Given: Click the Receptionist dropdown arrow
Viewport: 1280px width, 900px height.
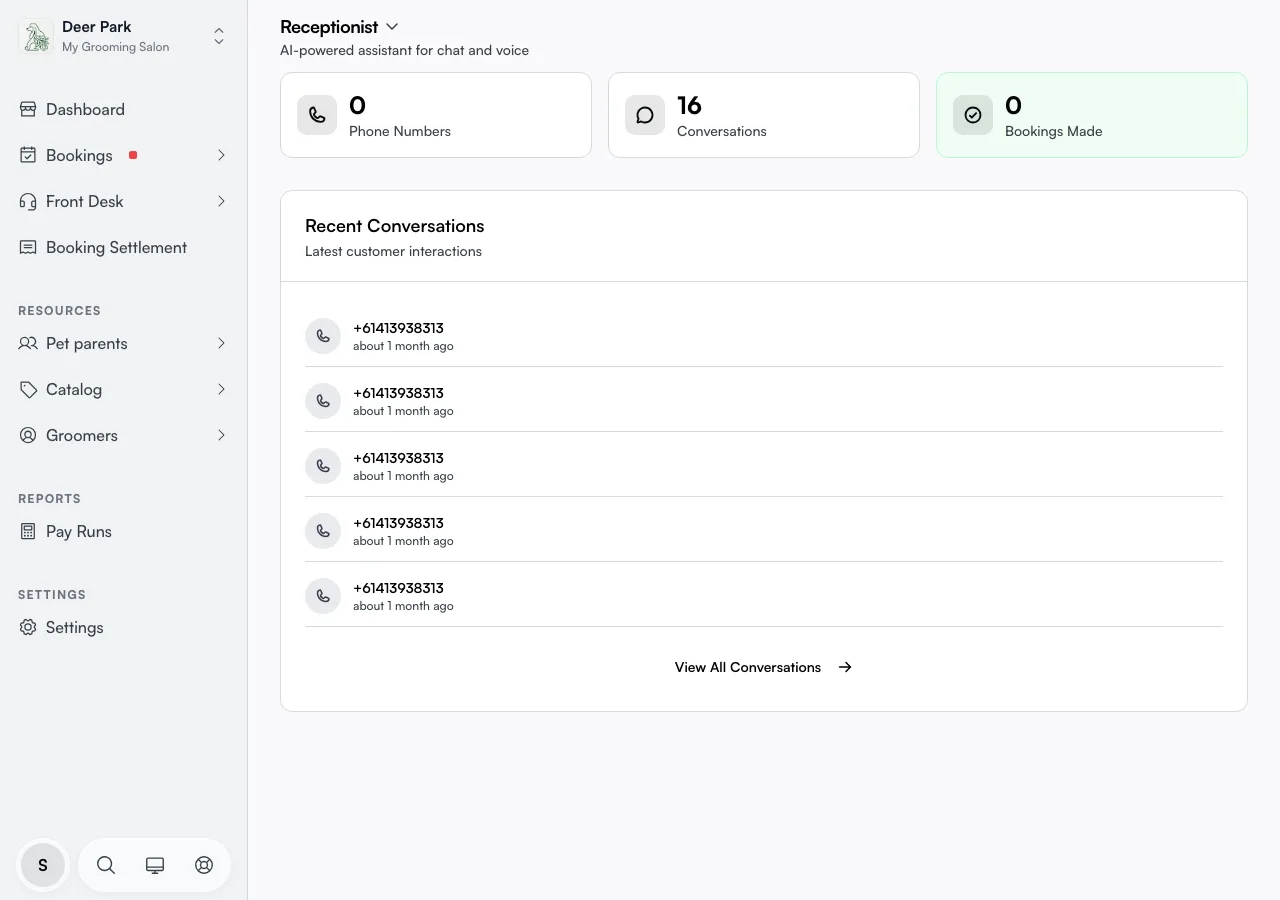Looking at the screenshot, I should pos(392,27).
